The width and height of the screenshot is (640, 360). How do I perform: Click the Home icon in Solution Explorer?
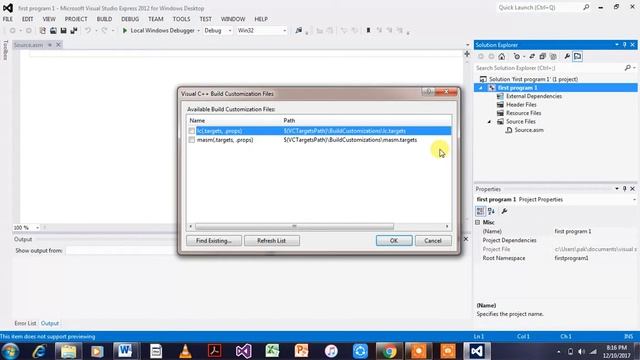tap(502, 57)
